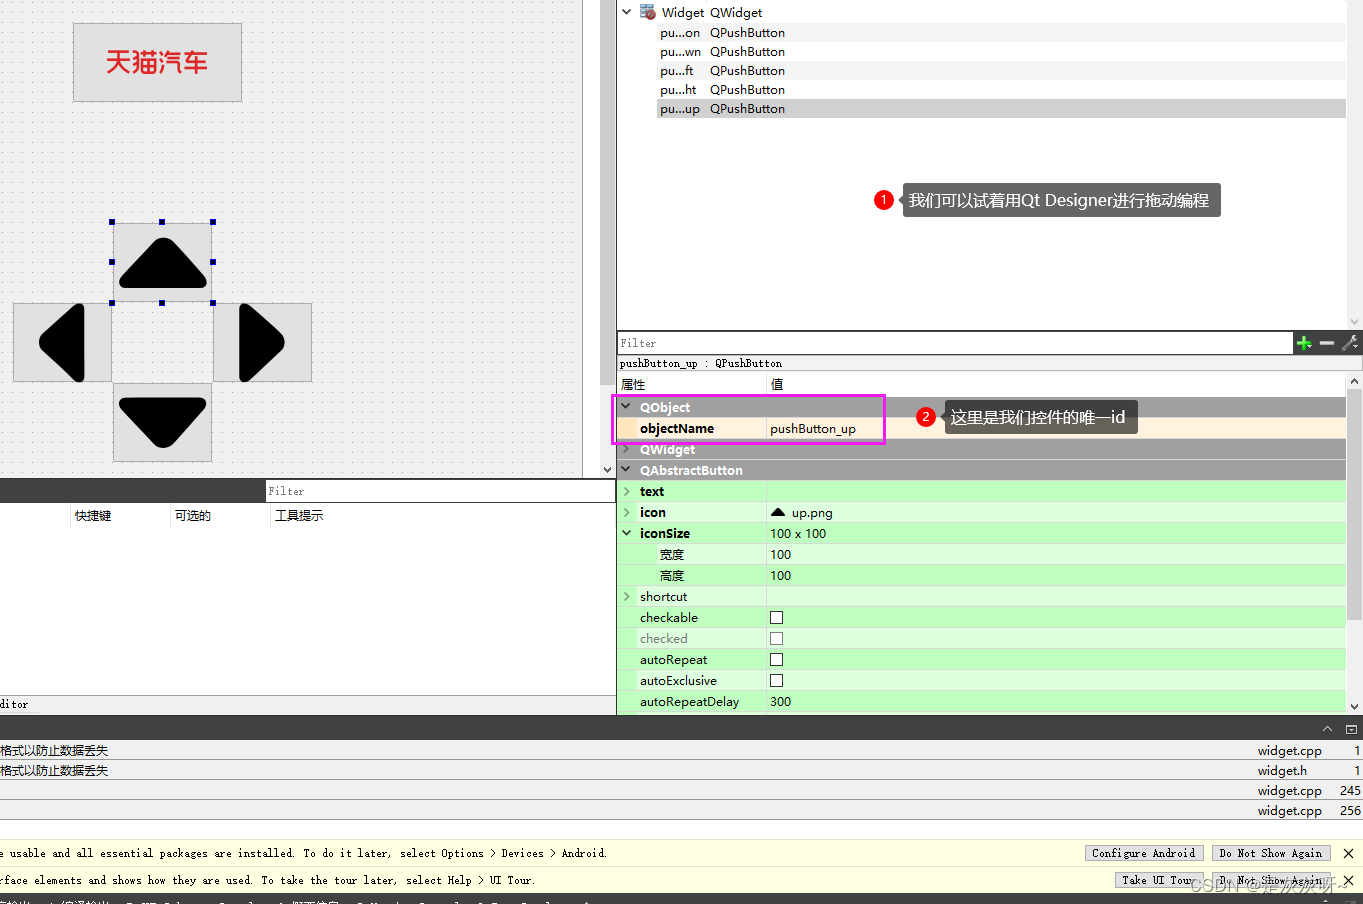Collapse the iconSize property row

(x=627, y=534)
